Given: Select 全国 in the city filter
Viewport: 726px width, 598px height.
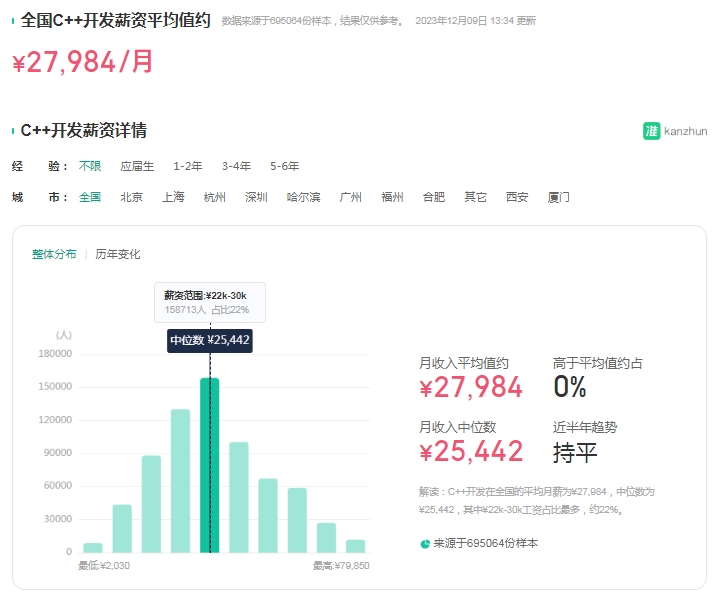Looking at the screenshot, I should click(x=90, y=197).
